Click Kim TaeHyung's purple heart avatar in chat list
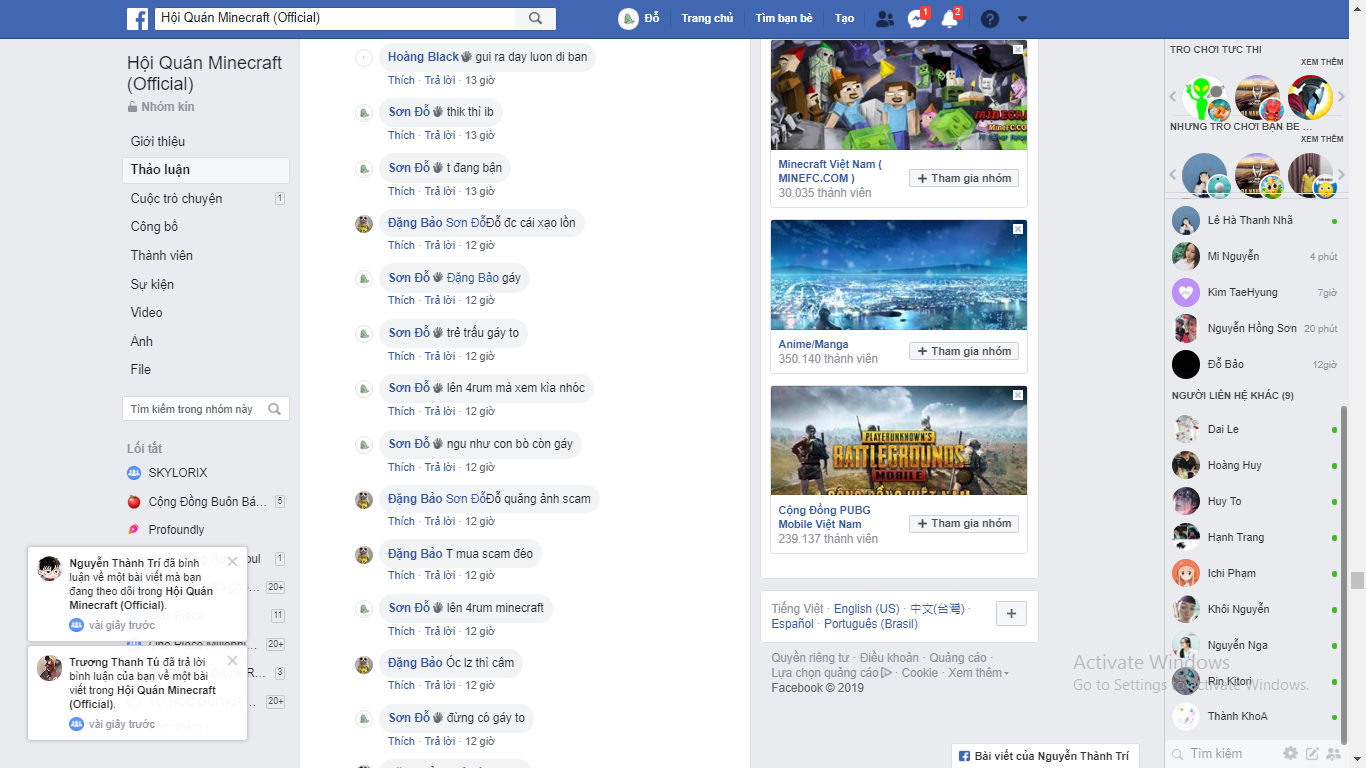Viewport: 1366px width, 768px height. [x=1186, y=292]
